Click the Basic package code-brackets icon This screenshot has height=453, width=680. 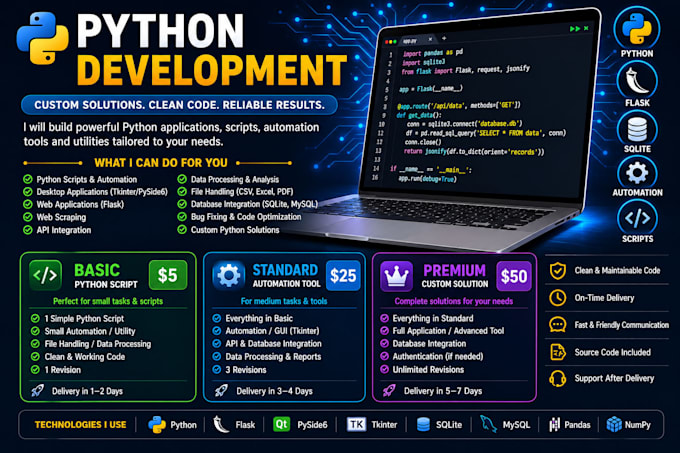click(46, 275)
